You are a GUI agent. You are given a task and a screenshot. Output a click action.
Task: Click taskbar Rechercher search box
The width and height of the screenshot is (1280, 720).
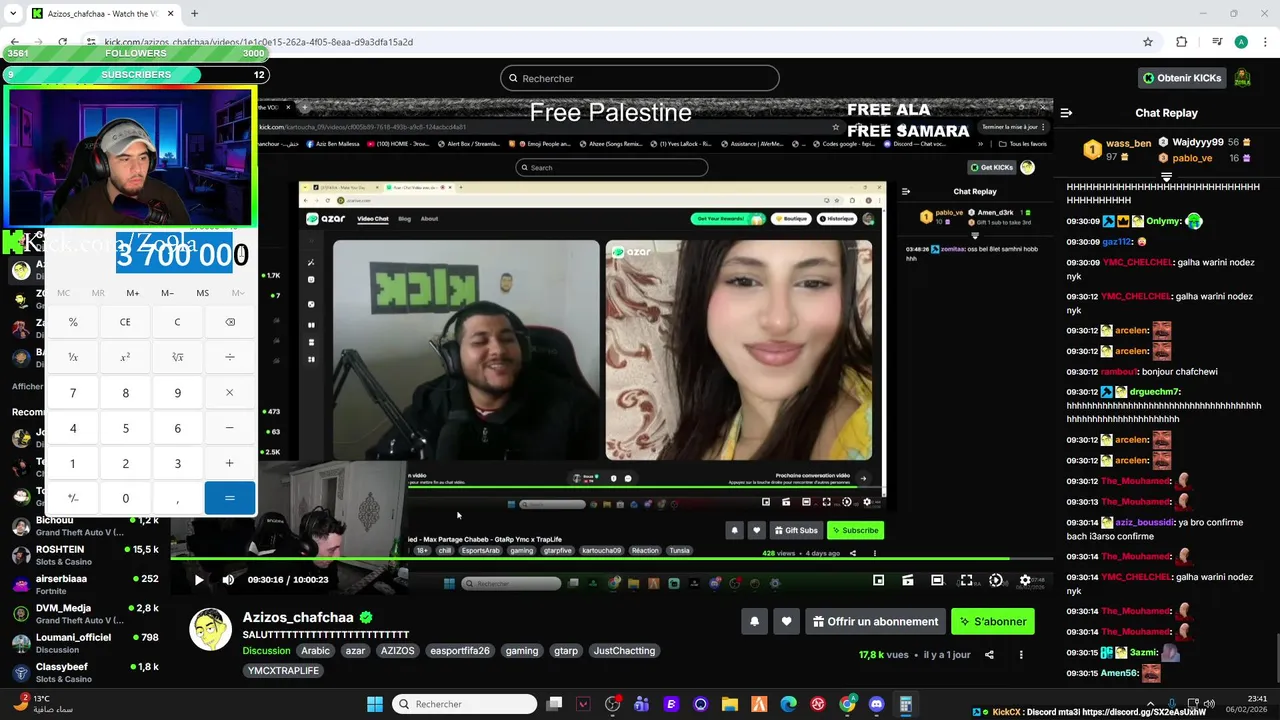(x=464, y=704)
